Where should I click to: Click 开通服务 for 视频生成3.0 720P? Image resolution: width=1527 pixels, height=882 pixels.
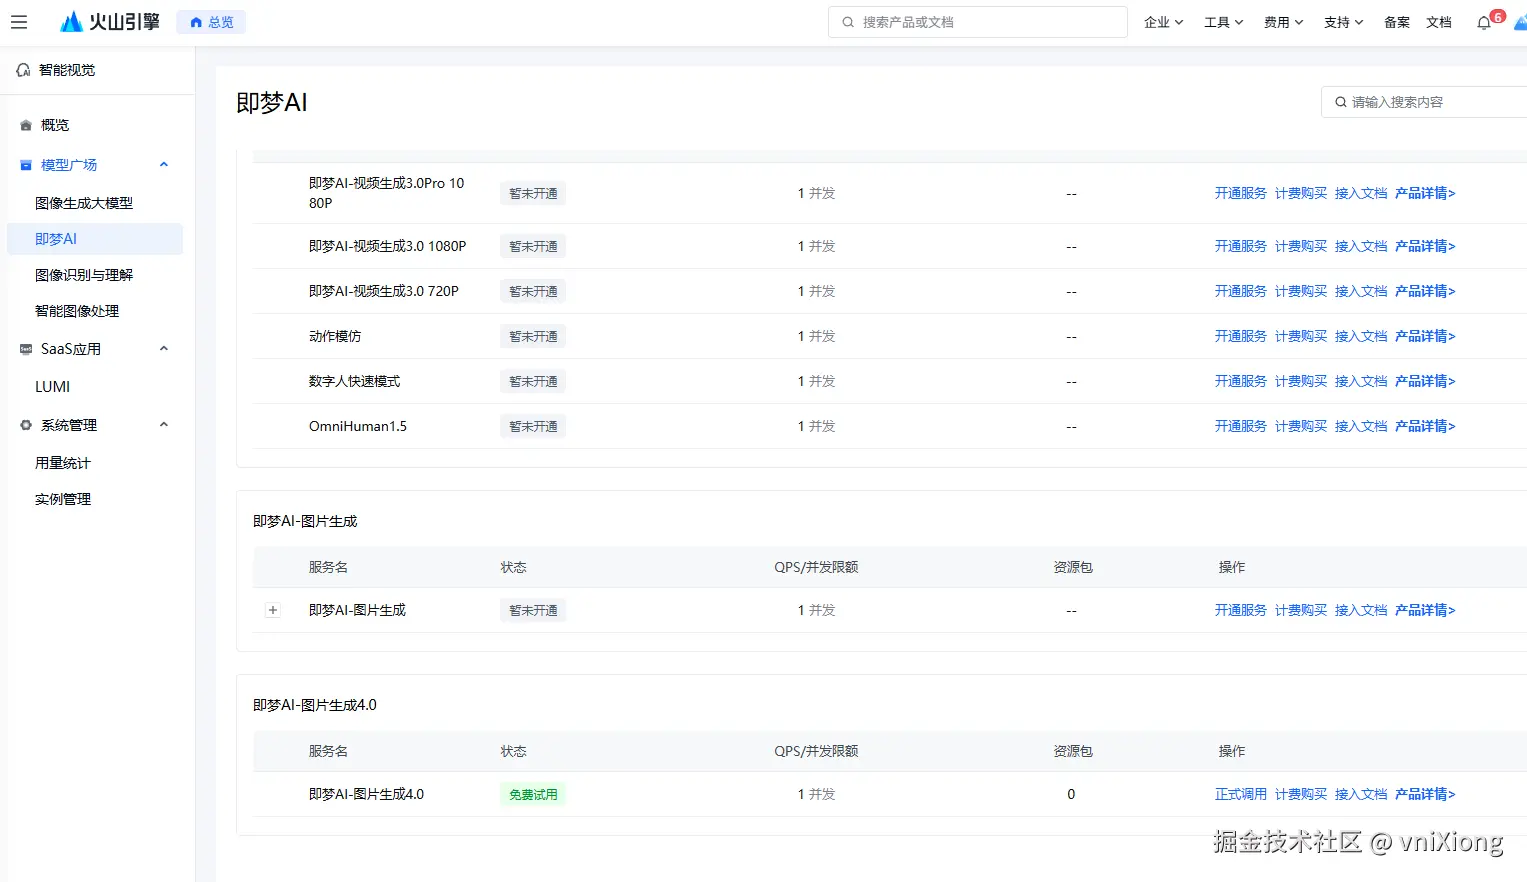click(x=1241, y=291)
